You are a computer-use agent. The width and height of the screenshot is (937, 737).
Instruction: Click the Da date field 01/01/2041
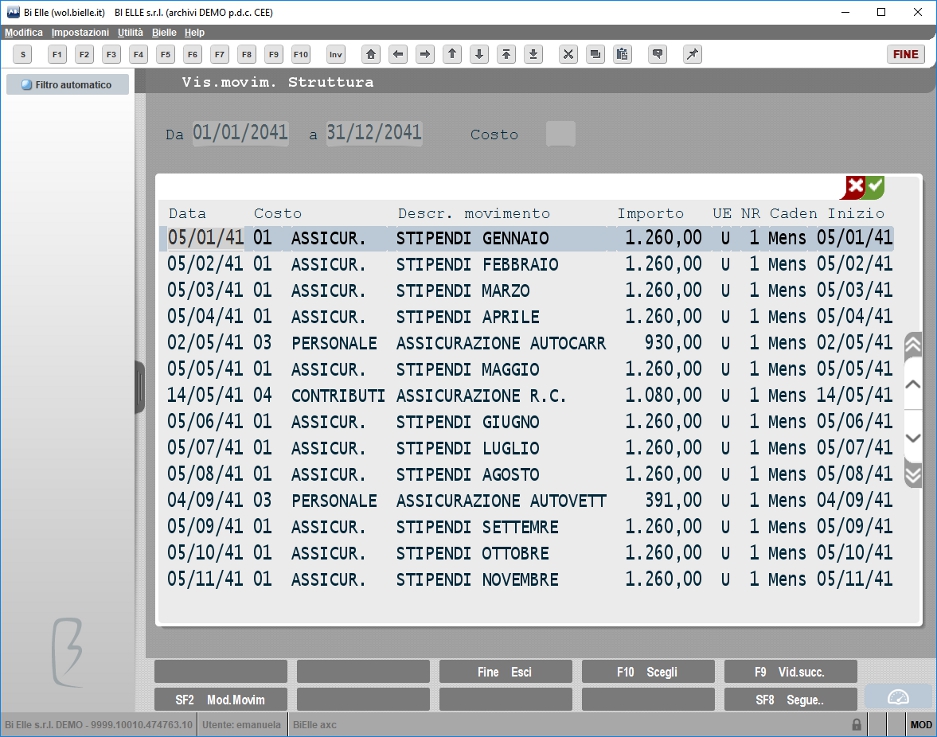coord(240,133)
